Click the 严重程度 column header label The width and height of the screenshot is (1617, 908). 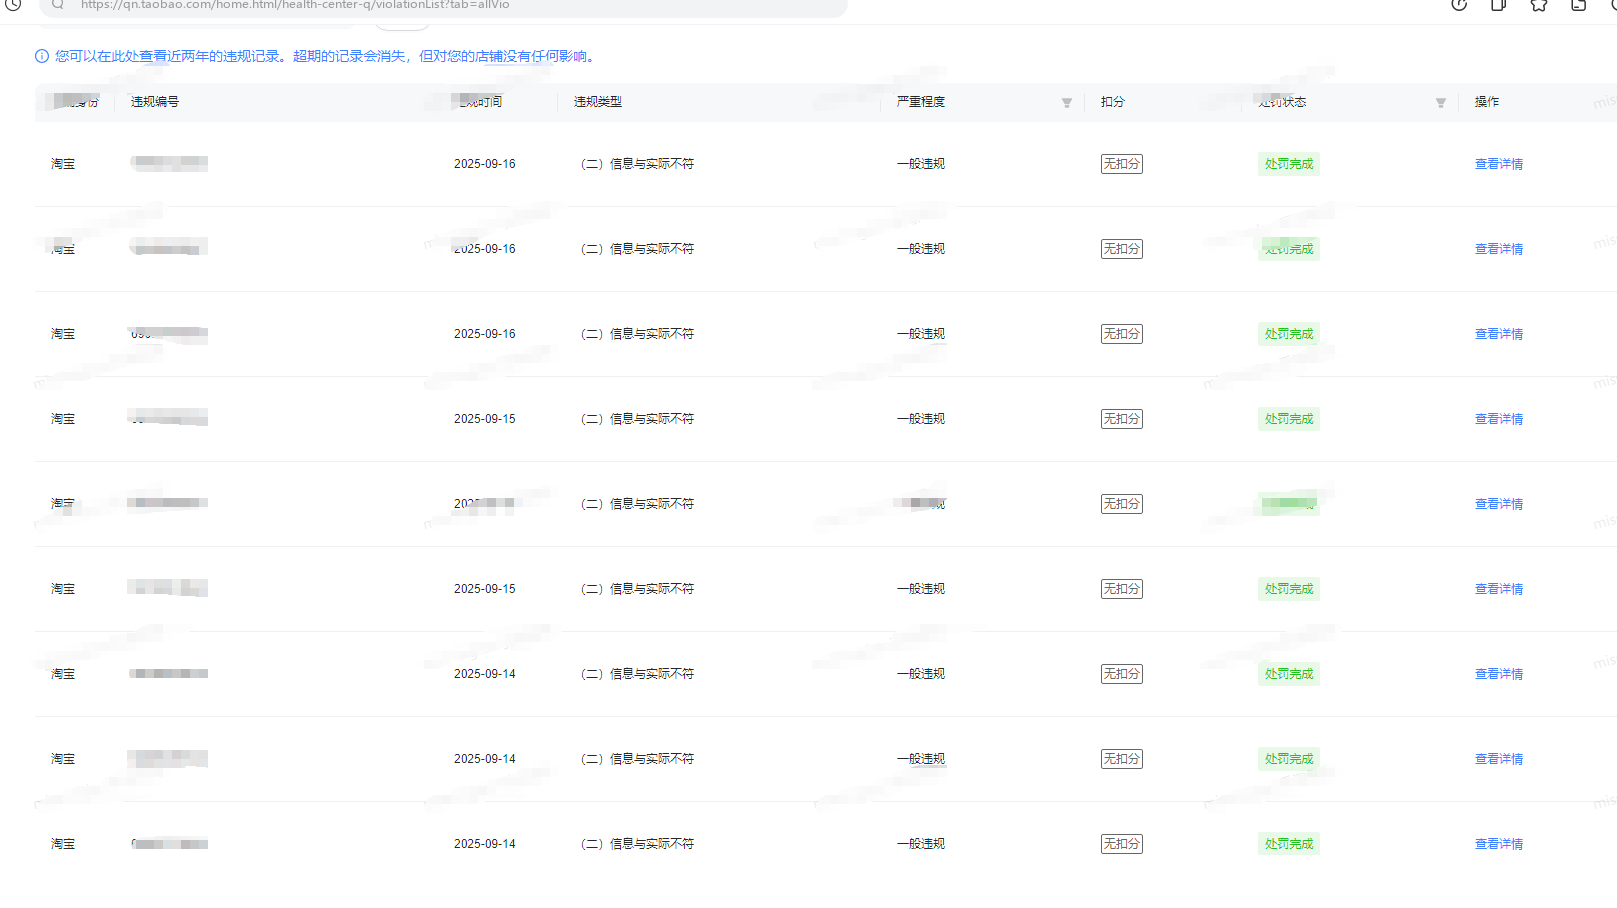[921, 102]
